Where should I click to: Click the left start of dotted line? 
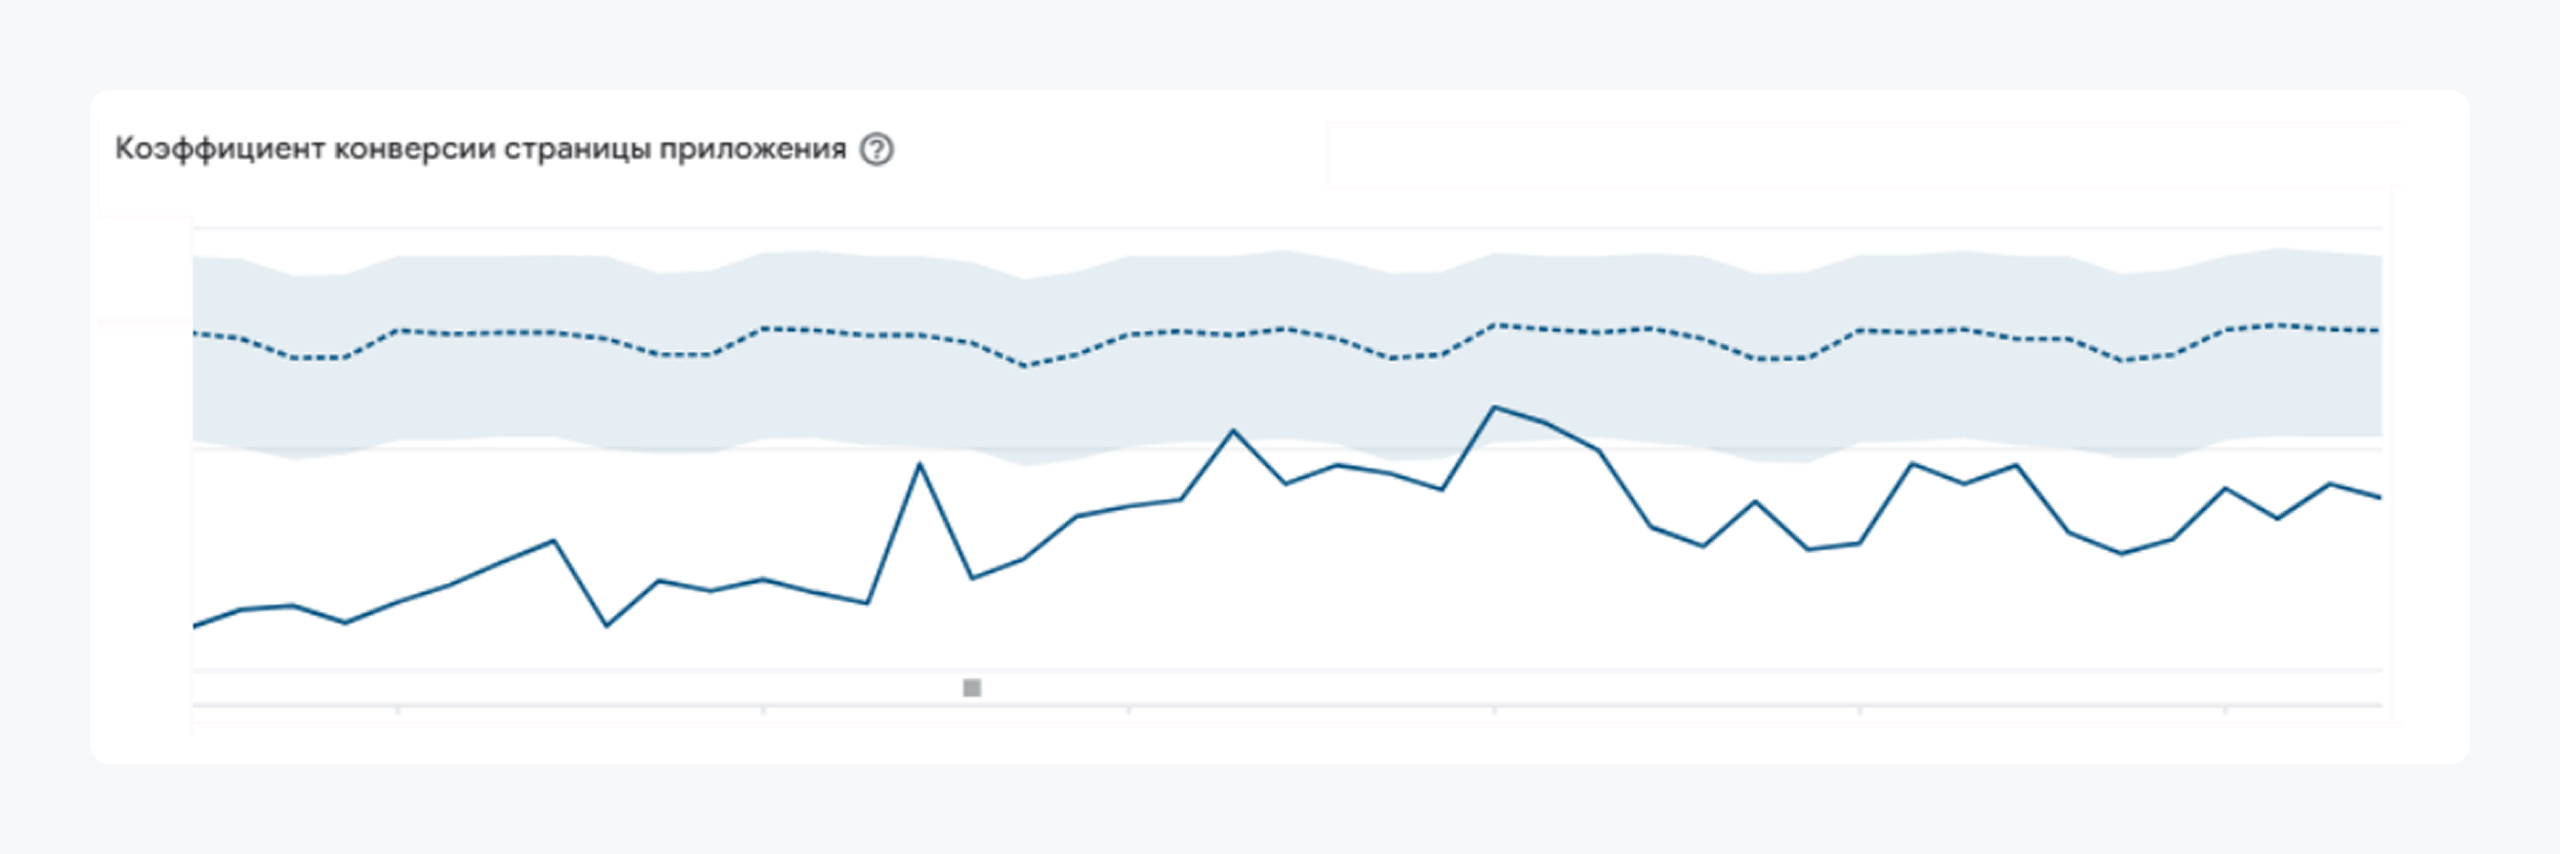pos(195,333)
